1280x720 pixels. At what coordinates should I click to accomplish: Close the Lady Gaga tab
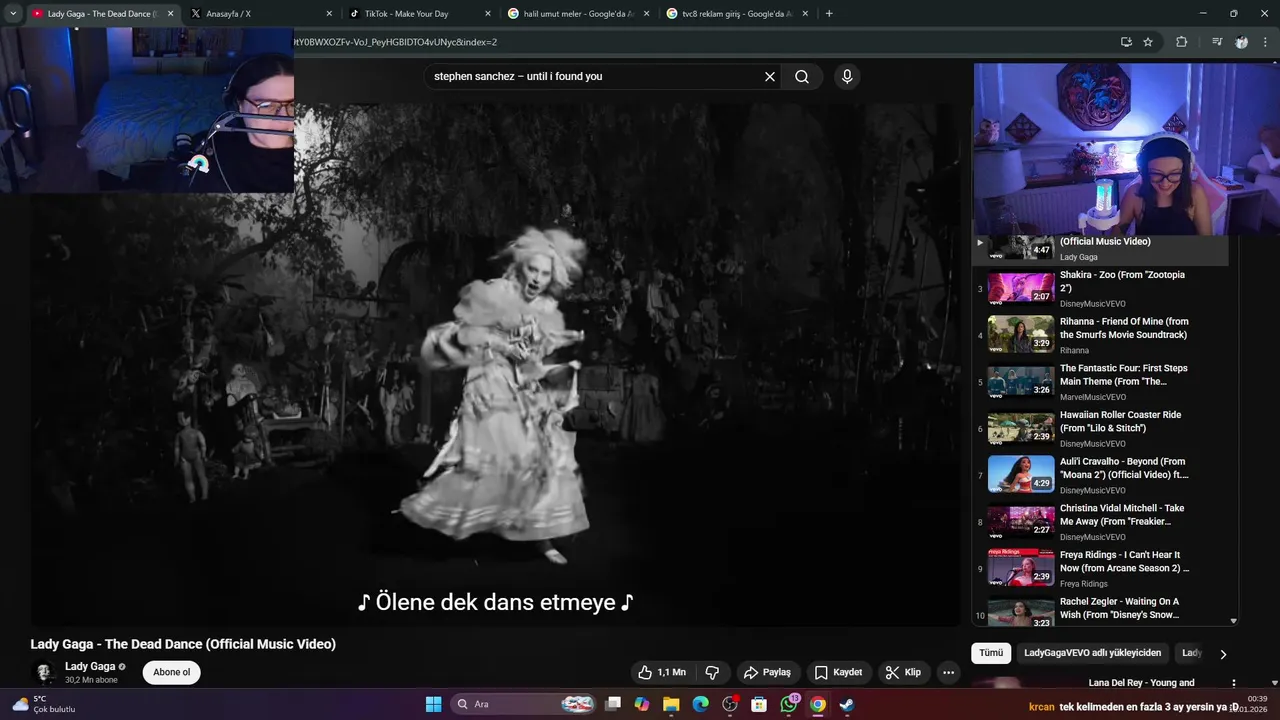click(170, 14)
